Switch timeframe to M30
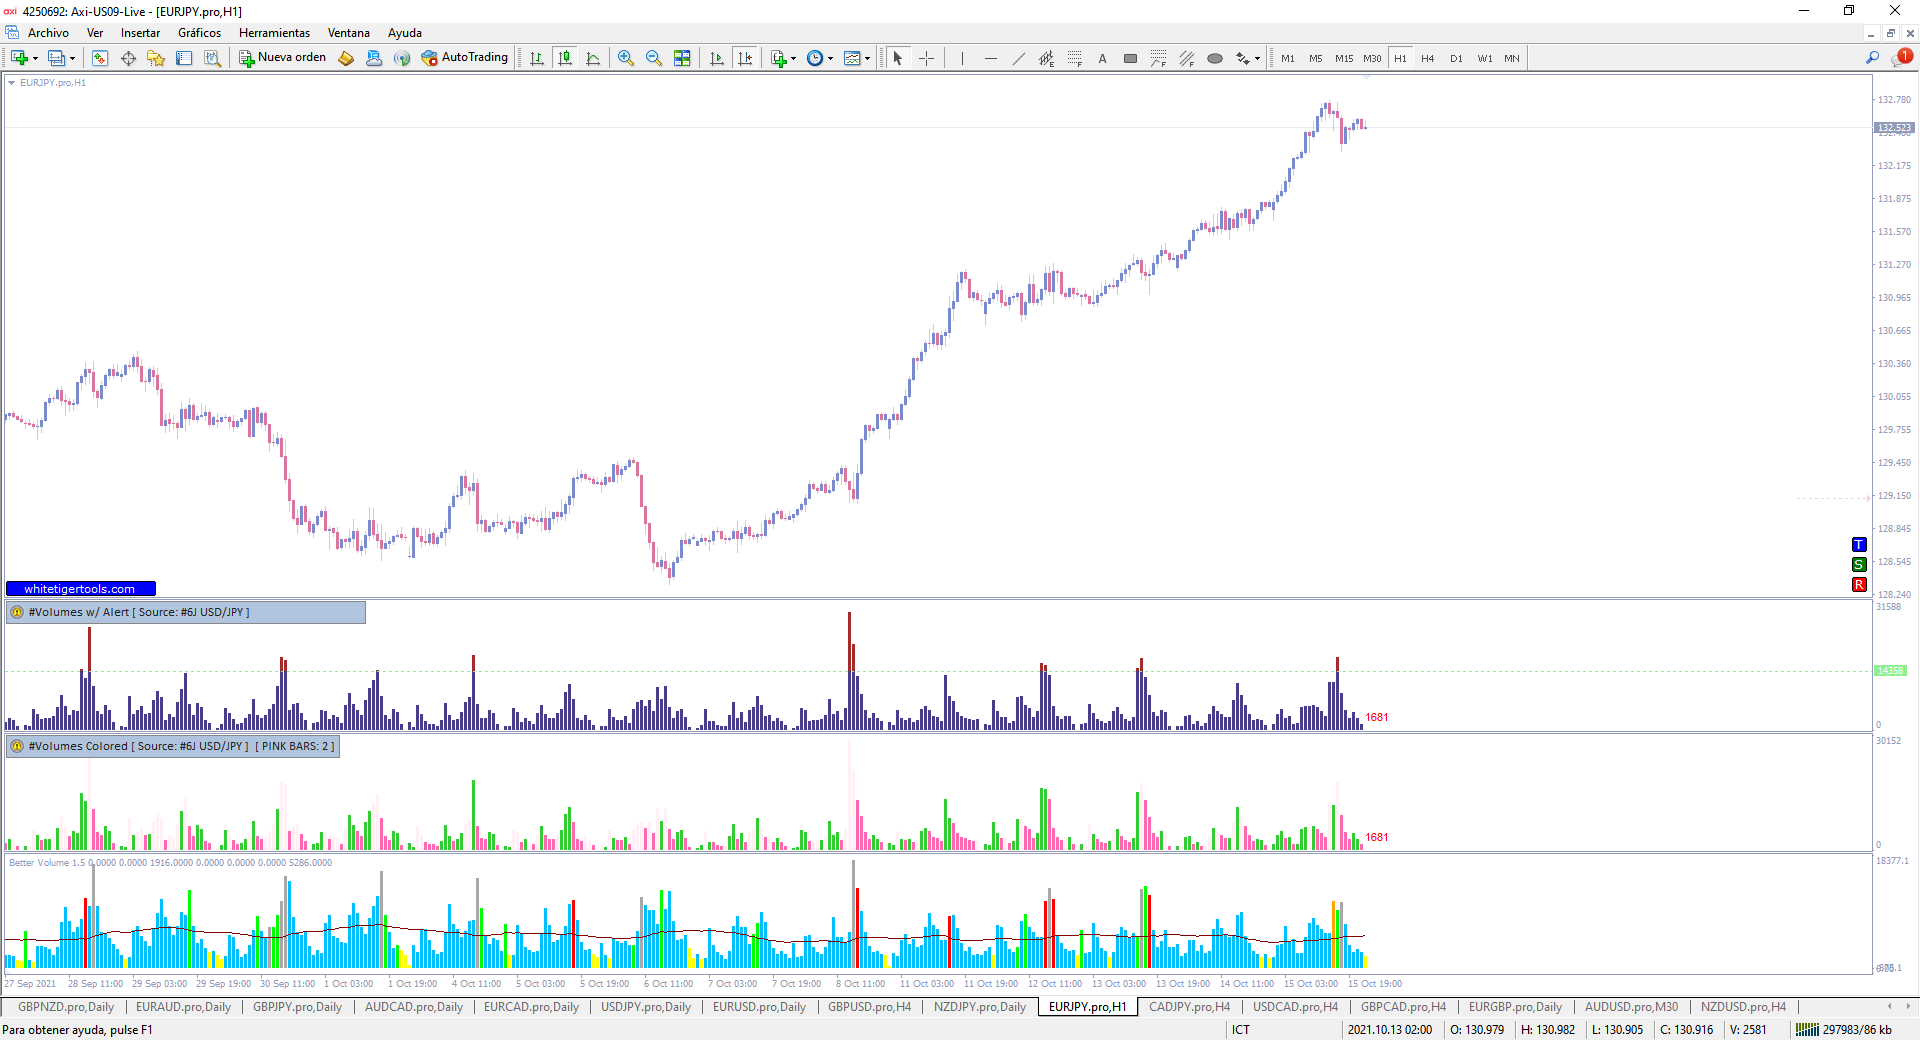Viewport: 1920px width, 1040px height. tap(1372, 58)
